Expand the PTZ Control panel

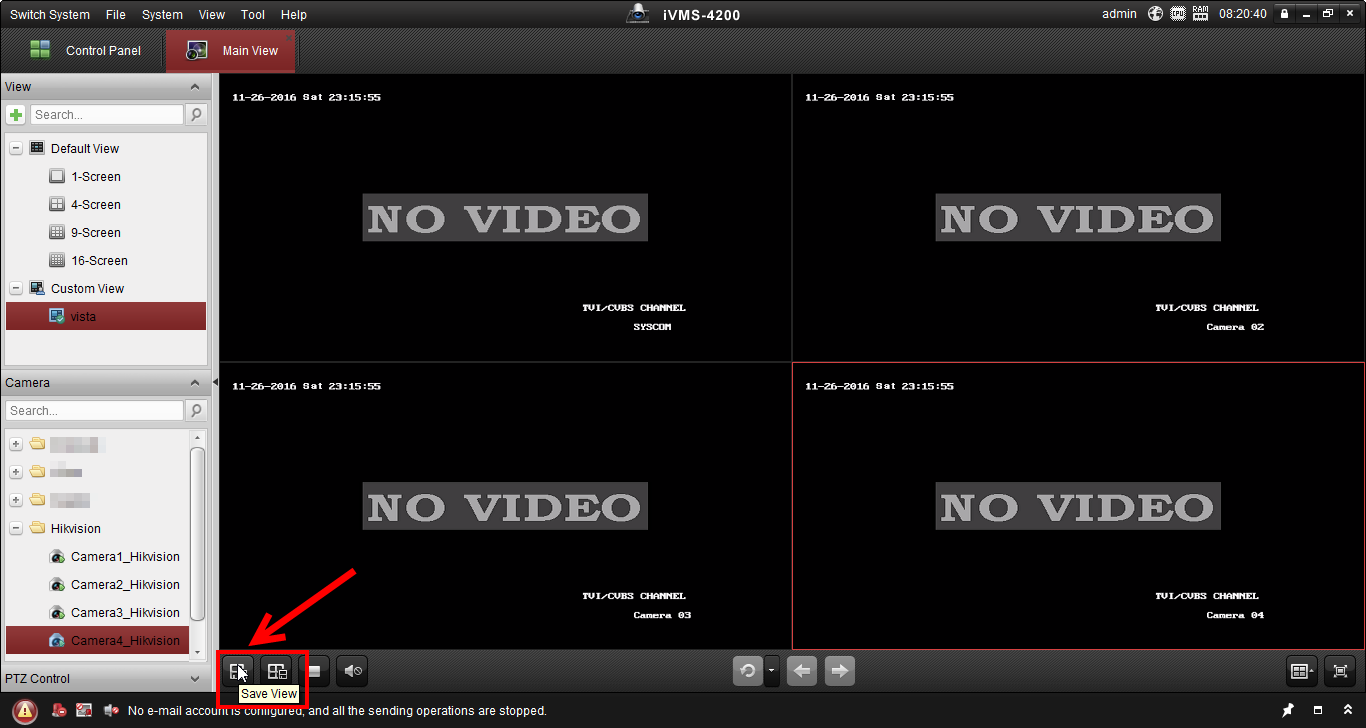point(104,678)
